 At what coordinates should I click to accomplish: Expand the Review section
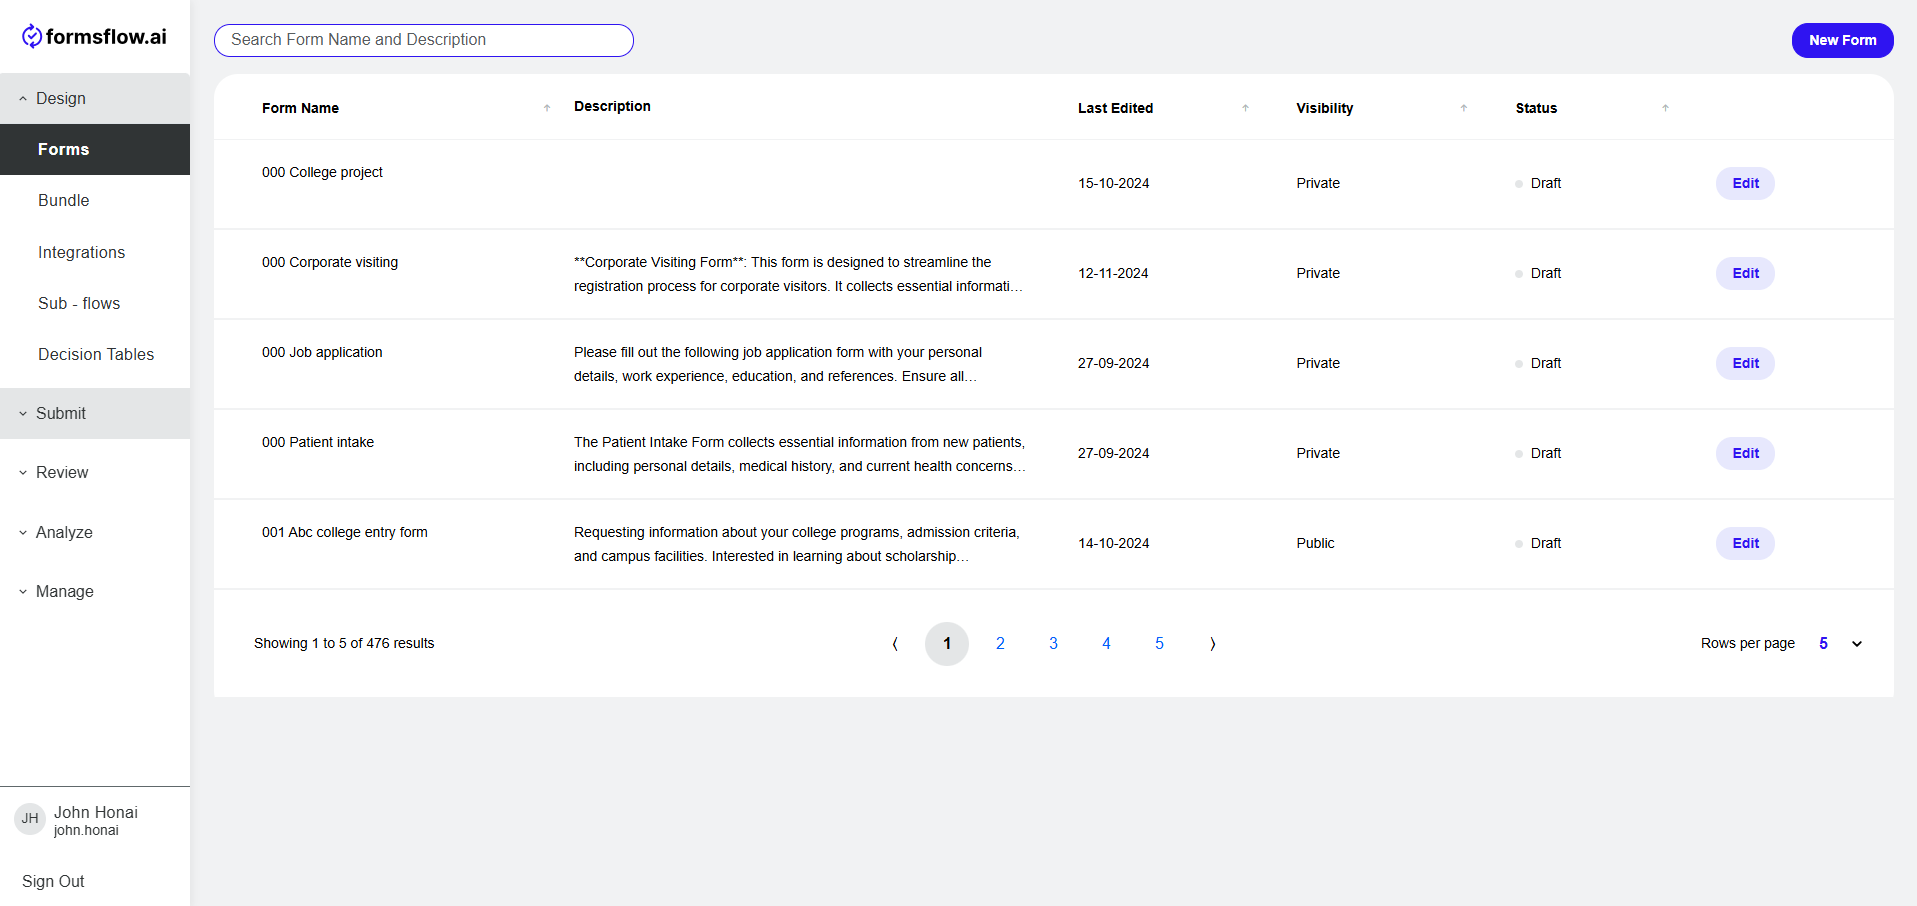coord(95,472)
